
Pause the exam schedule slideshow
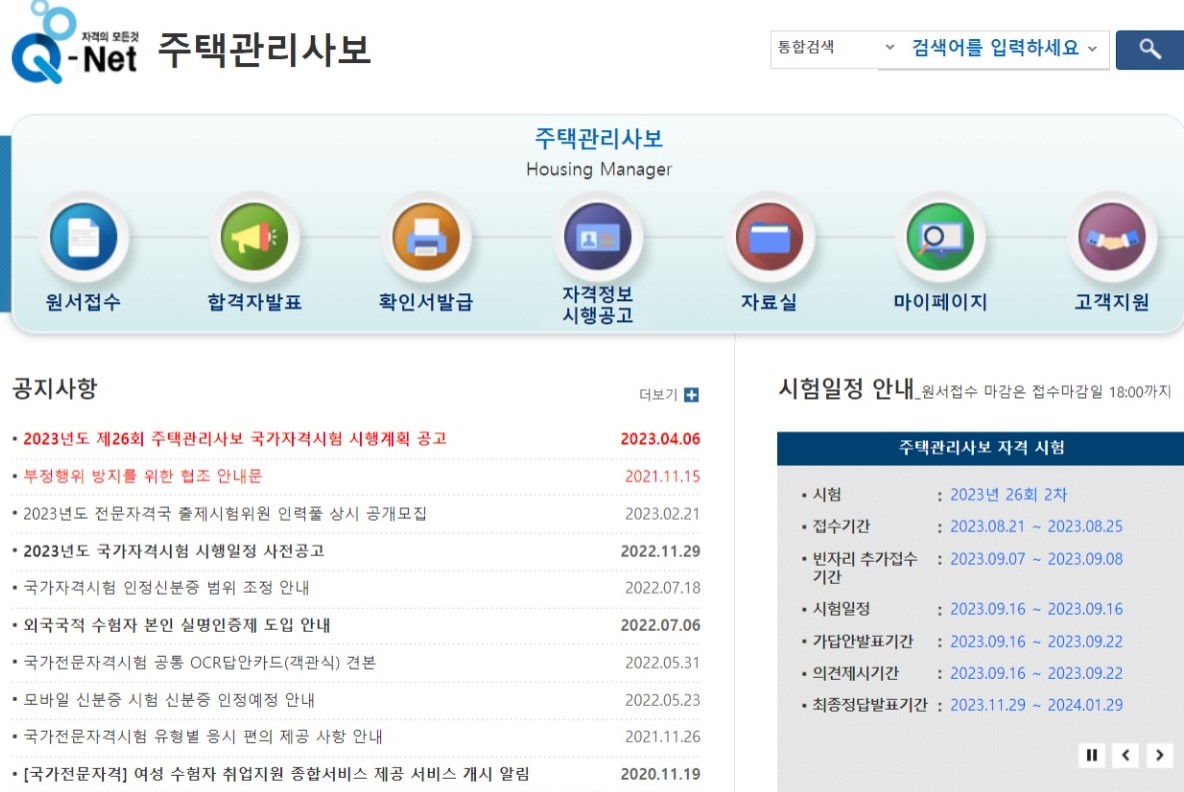[1091, 755]
